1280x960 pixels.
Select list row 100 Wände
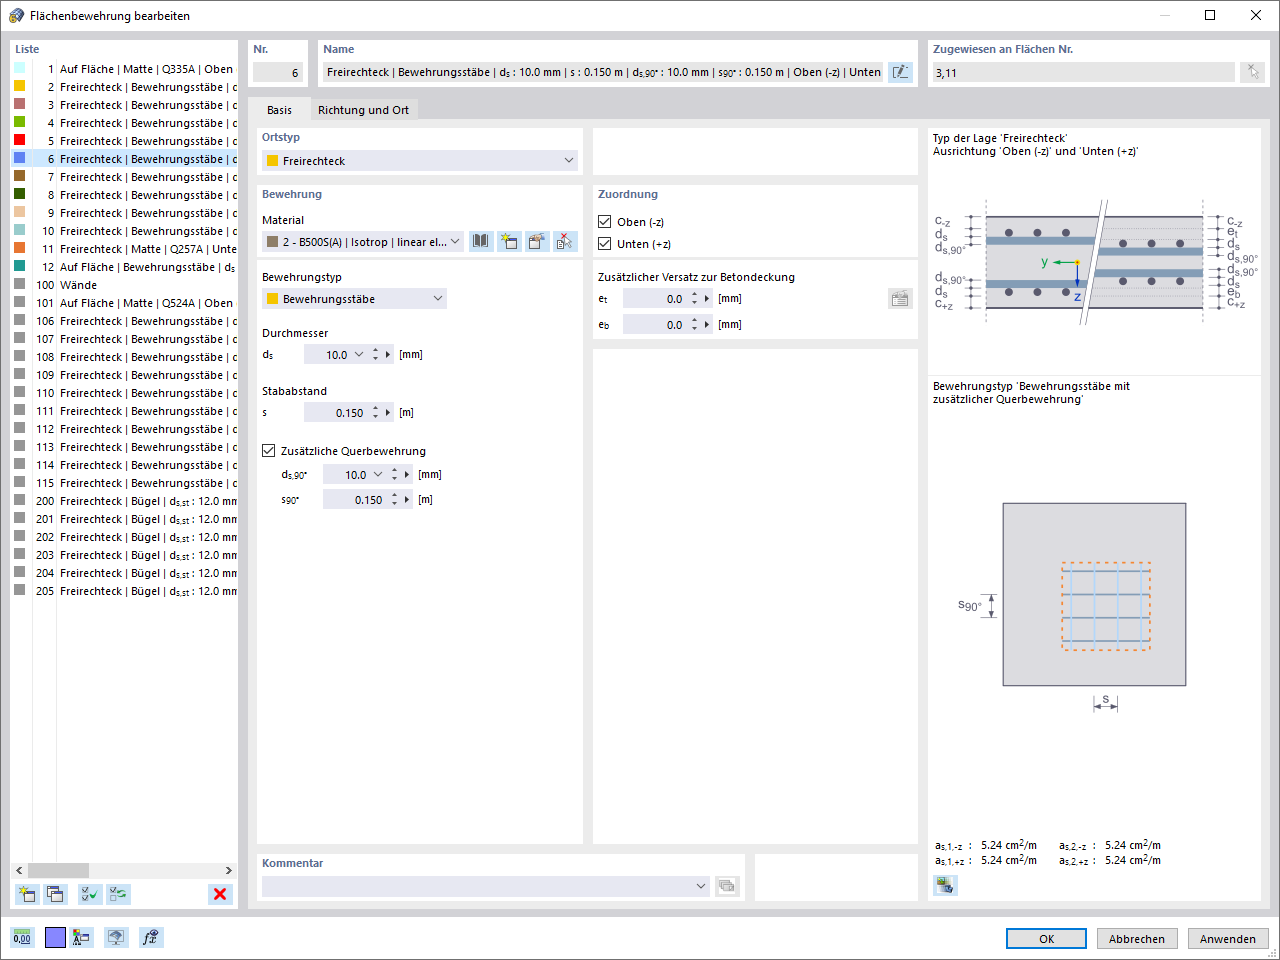[125, 285]
